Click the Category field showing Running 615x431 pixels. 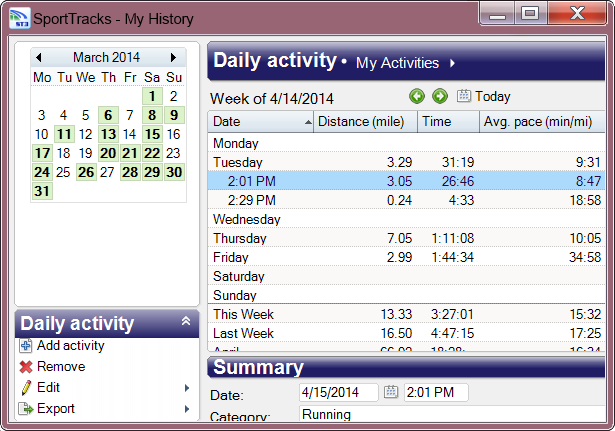click(452, 414)
